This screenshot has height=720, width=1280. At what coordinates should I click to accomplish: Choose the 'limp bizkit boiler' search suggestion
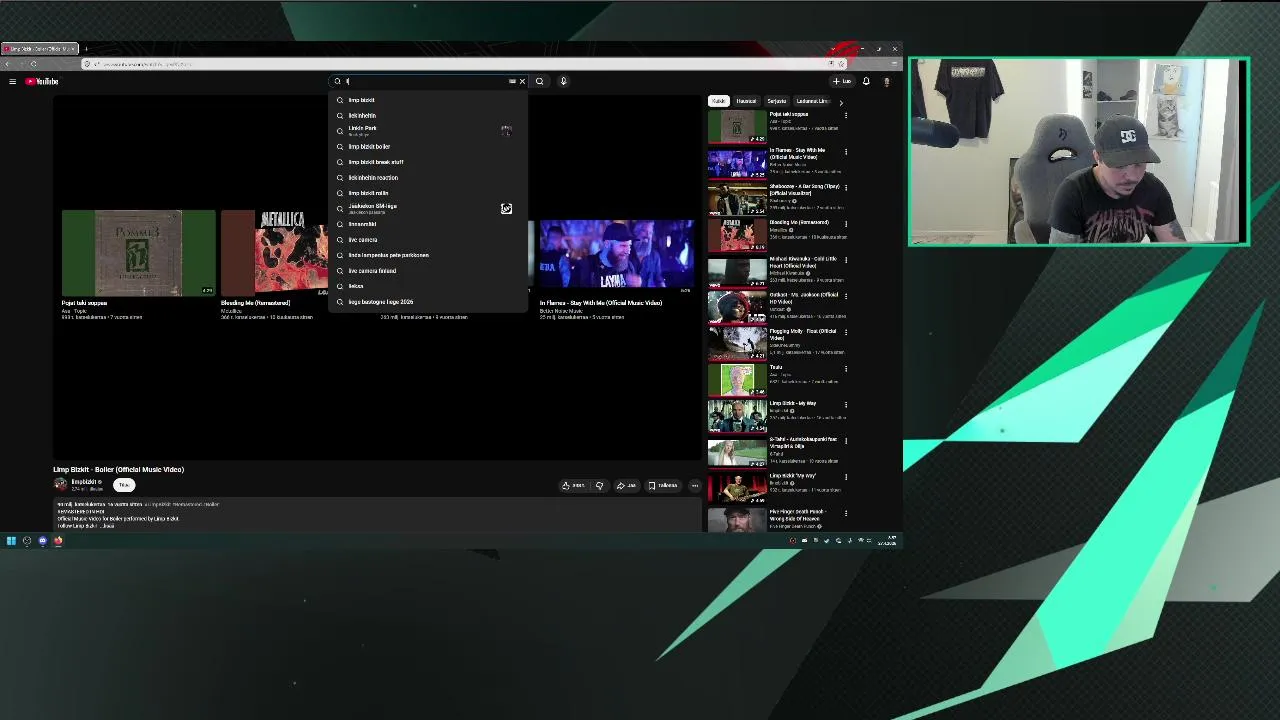(x=428, y=146)
